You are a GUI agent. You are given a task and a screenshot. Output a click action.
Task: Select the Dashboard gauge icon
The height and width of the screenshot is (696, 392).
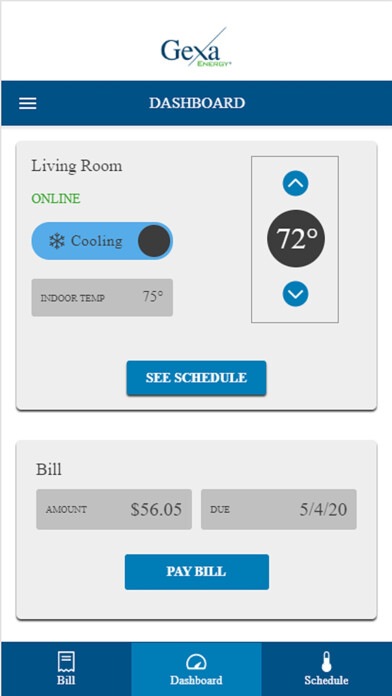click(x=196, y=663)
